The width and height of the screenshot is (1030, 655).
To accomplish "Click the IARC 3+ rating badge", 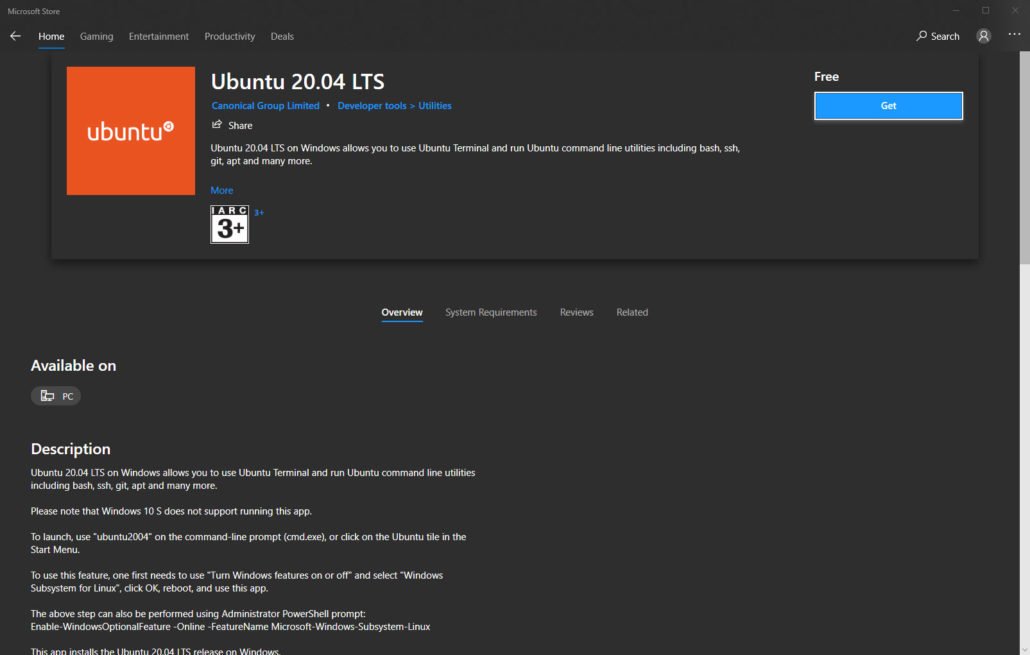I will point(229,224).
